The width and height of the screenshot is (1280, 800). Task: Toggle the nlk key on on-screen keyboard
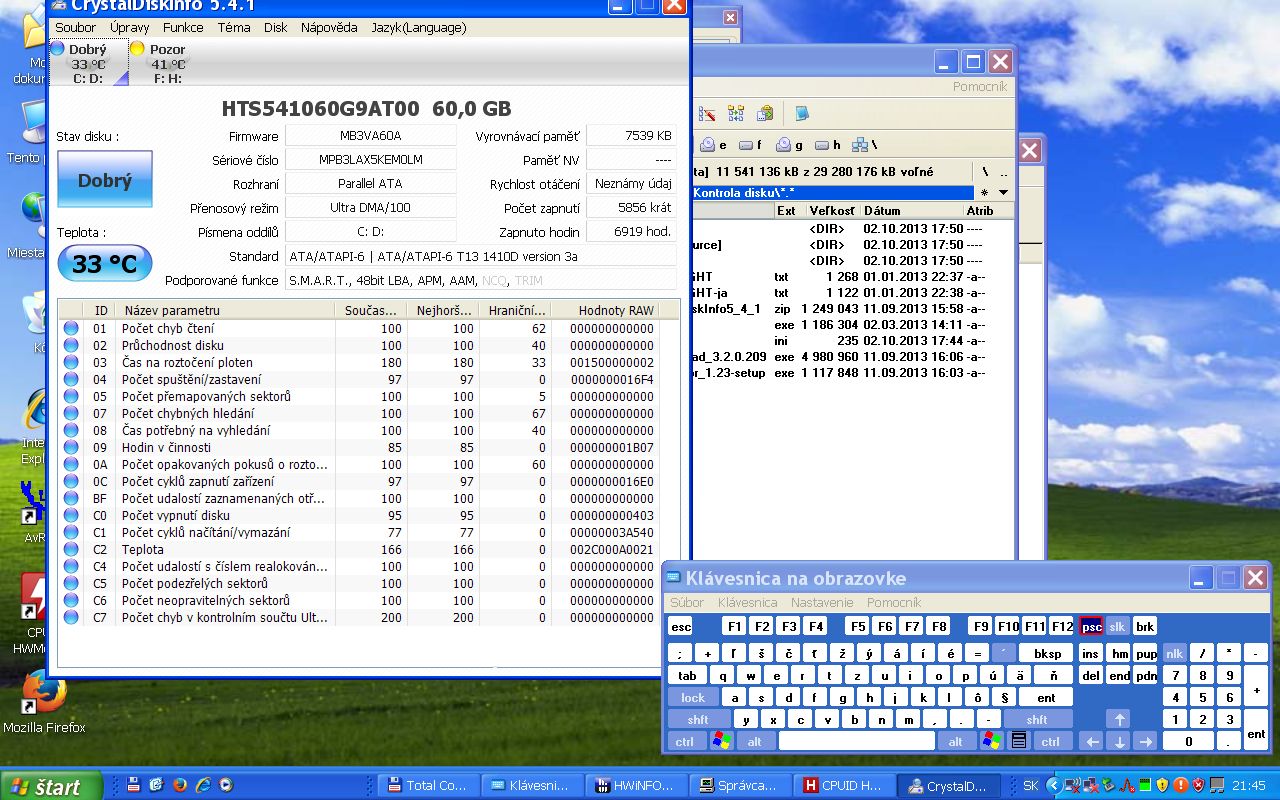tap(1174, 653)
